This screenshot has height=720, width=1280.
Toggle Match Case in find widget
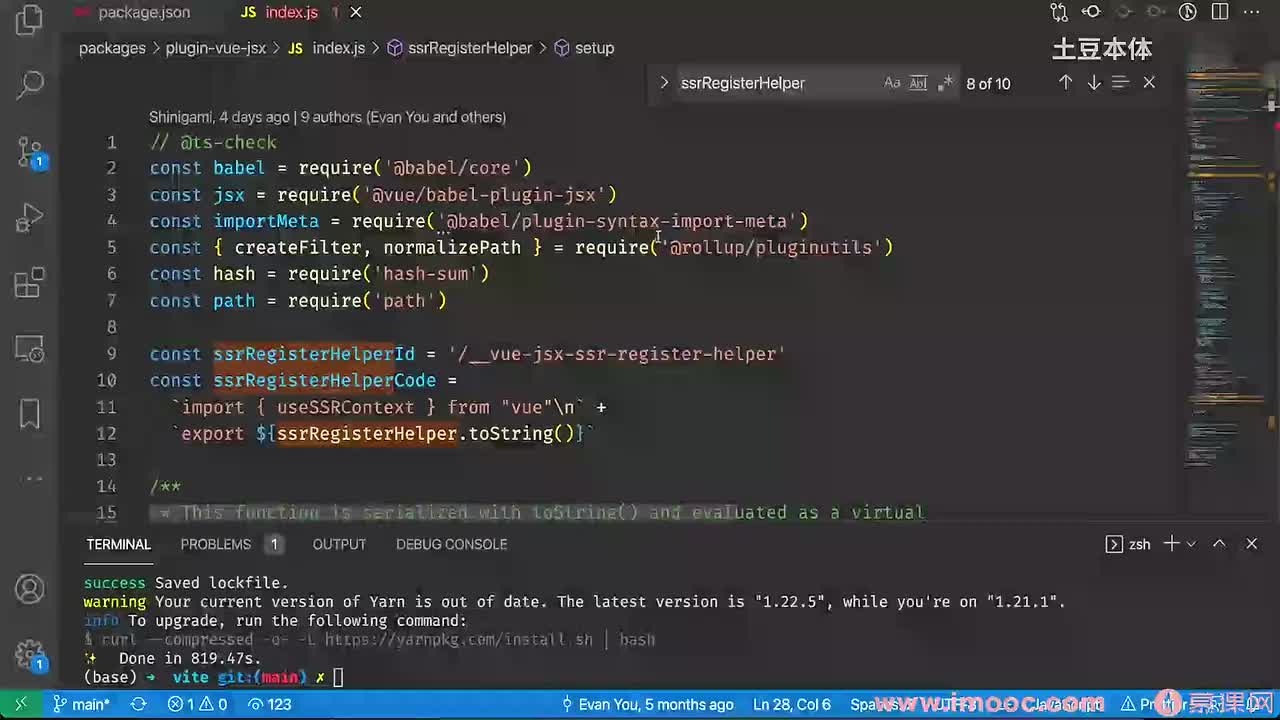point(892,83)
